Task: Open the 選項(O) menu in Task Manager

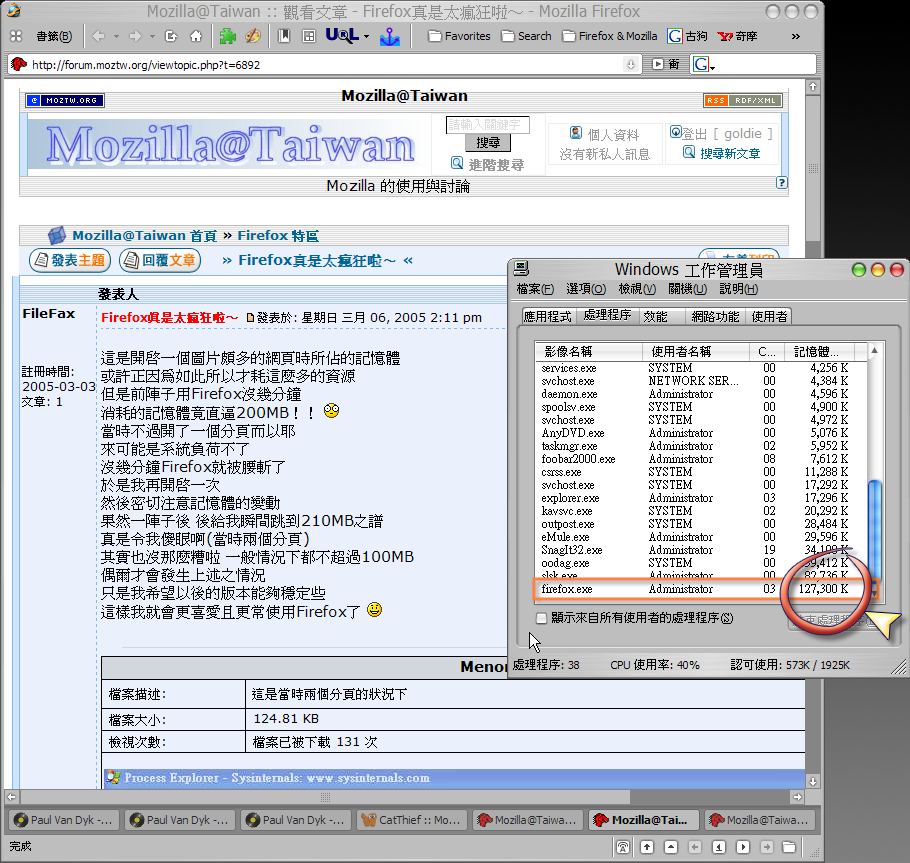Action: (x=586, y=289)
